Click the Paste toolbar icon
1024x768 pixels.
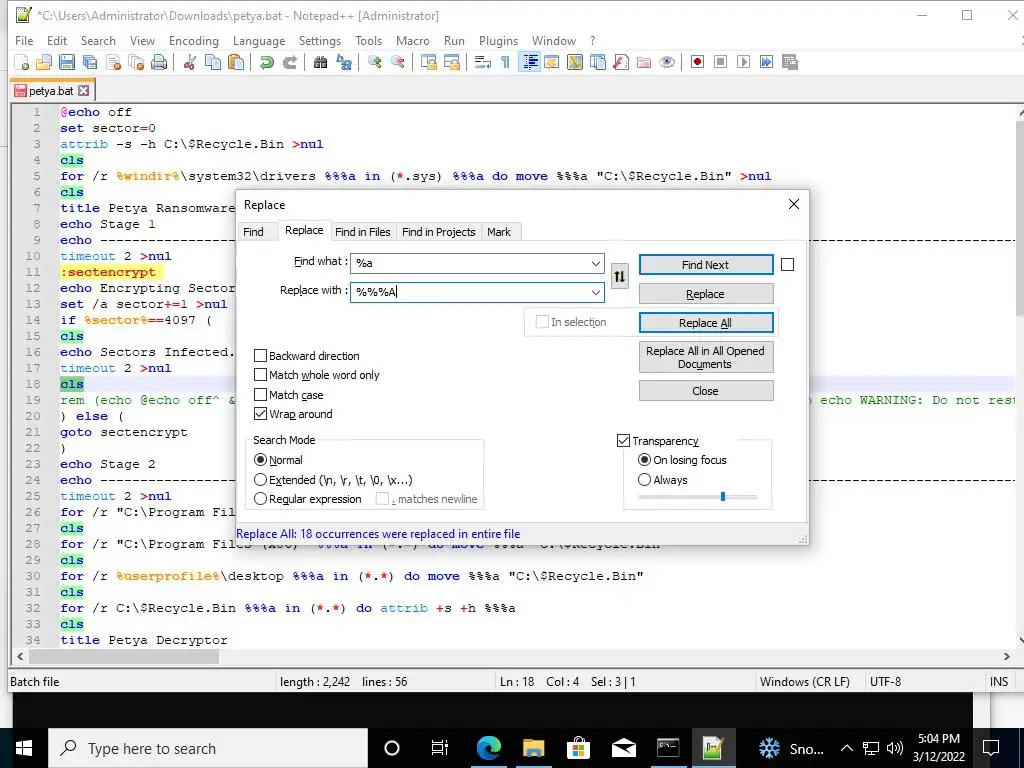pos(236,63)
